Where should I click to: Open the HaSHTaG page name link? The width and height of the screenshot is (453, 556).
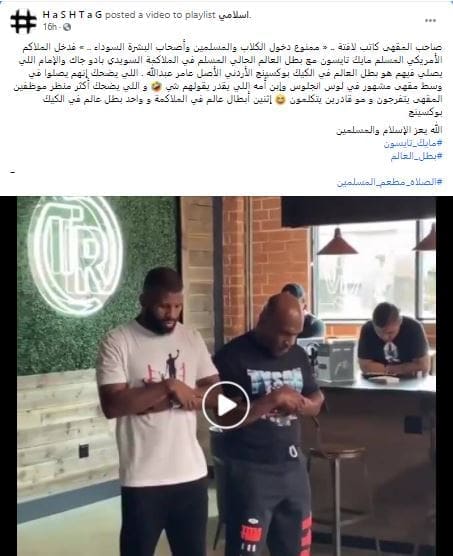[x=72, y=15]
